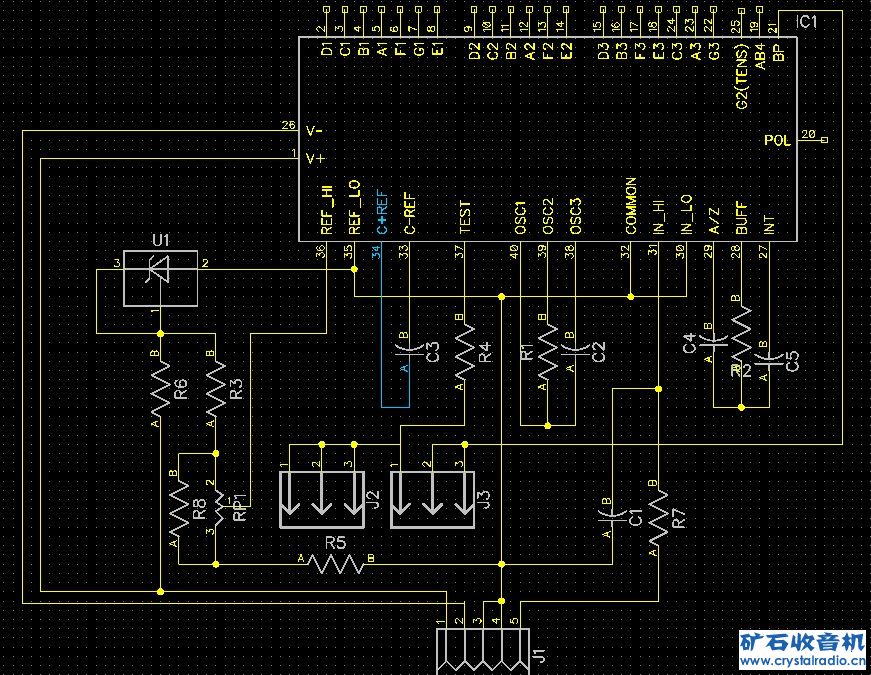Click the INT pin label

click(769, 225)
